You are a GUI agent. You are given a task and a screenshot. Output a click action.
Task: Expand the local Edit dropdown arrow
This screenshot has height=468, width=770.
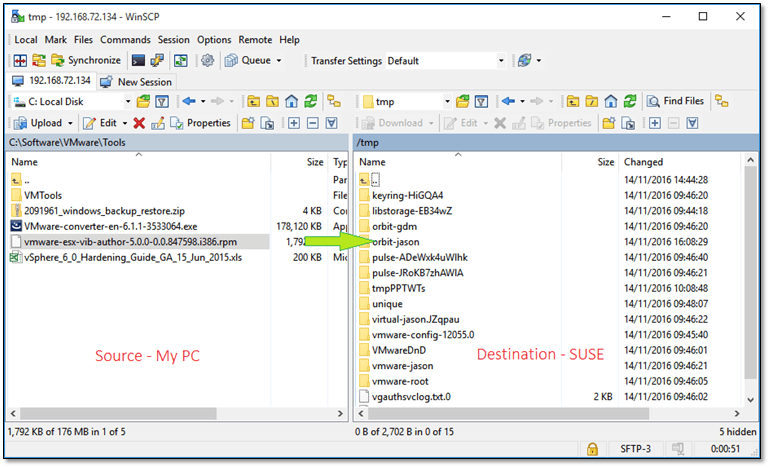pos(125,123)
